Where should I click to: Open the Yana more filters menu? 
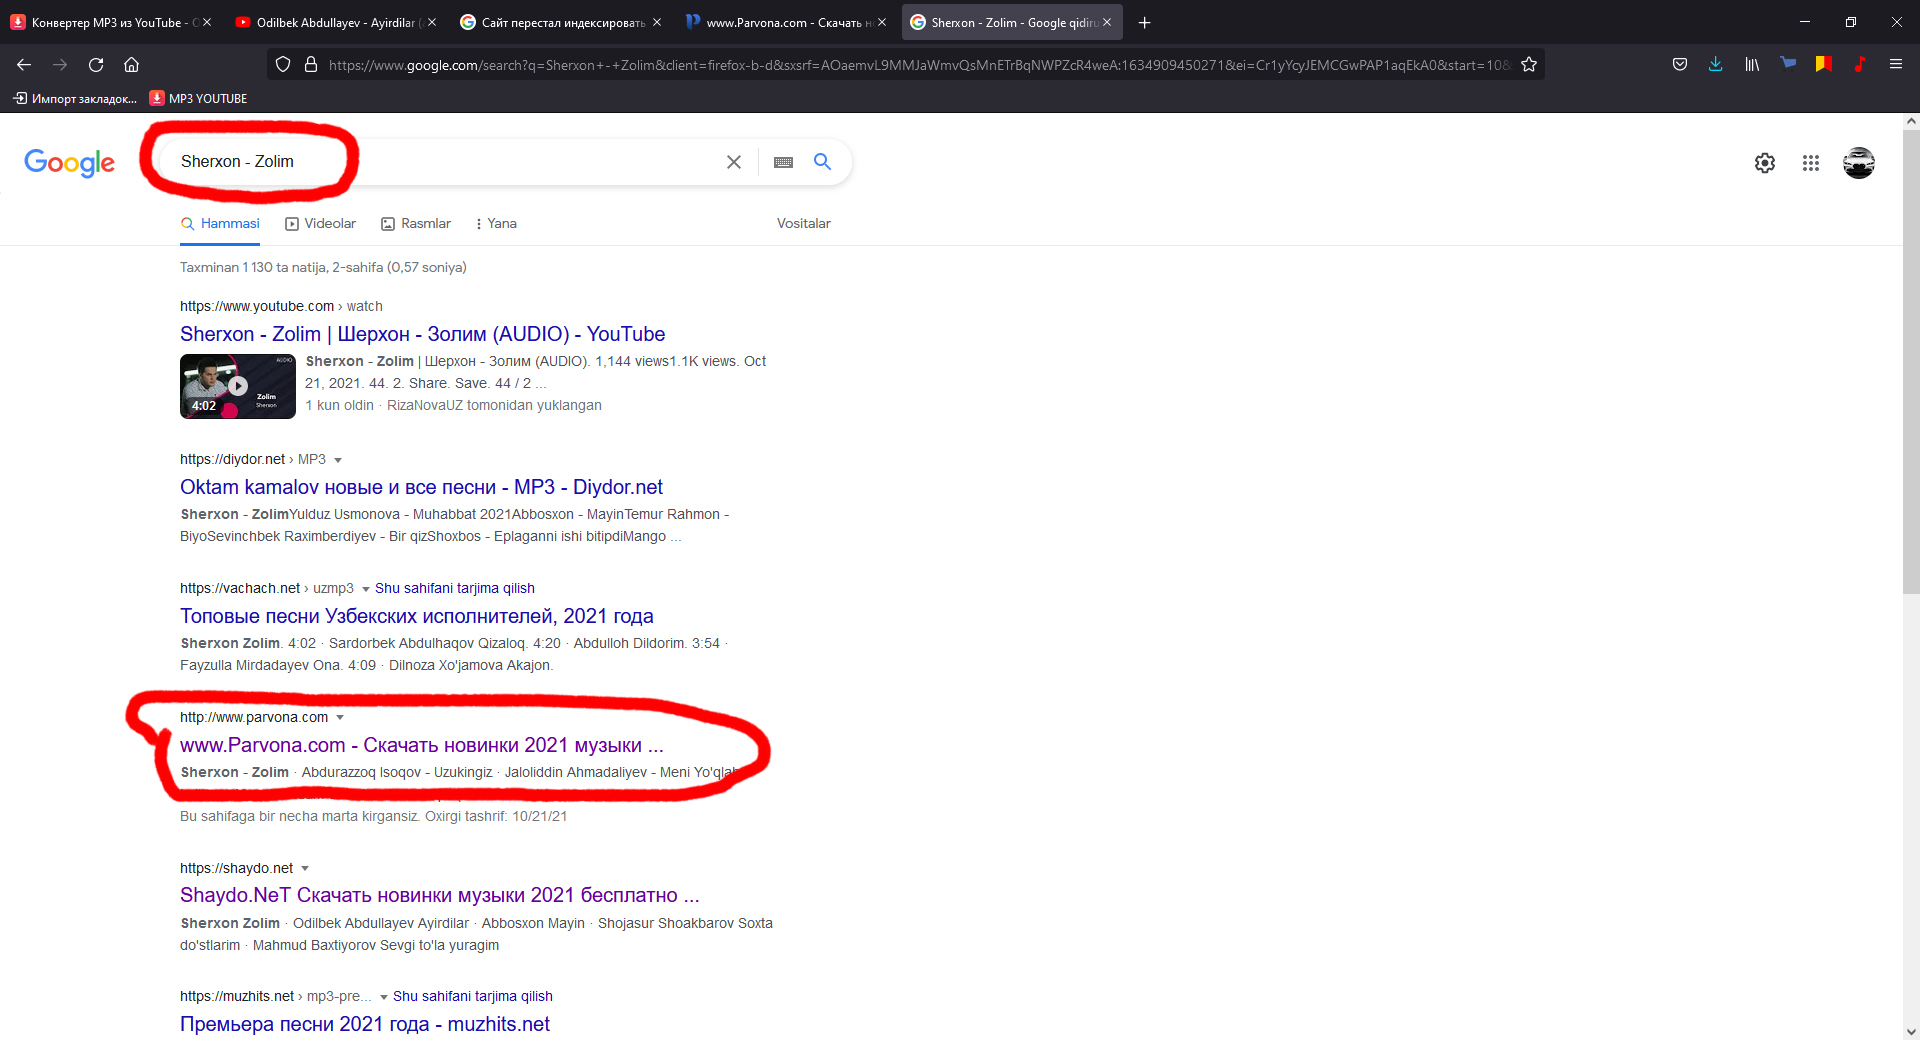pos(496,223)
